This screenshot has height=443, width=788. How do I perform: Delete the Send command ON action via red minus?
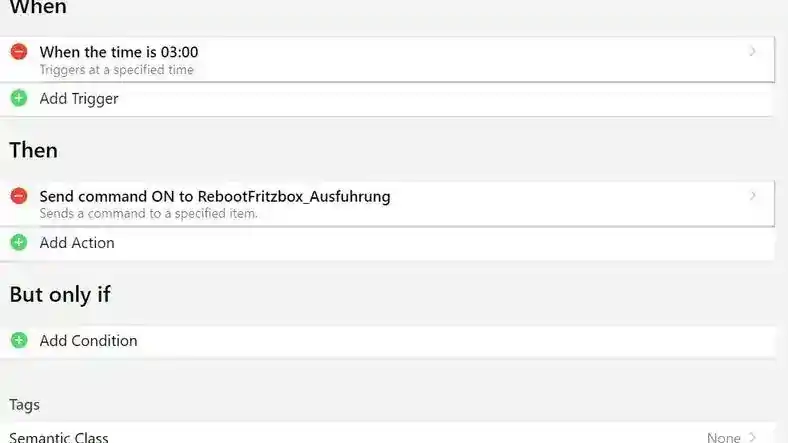19,196
